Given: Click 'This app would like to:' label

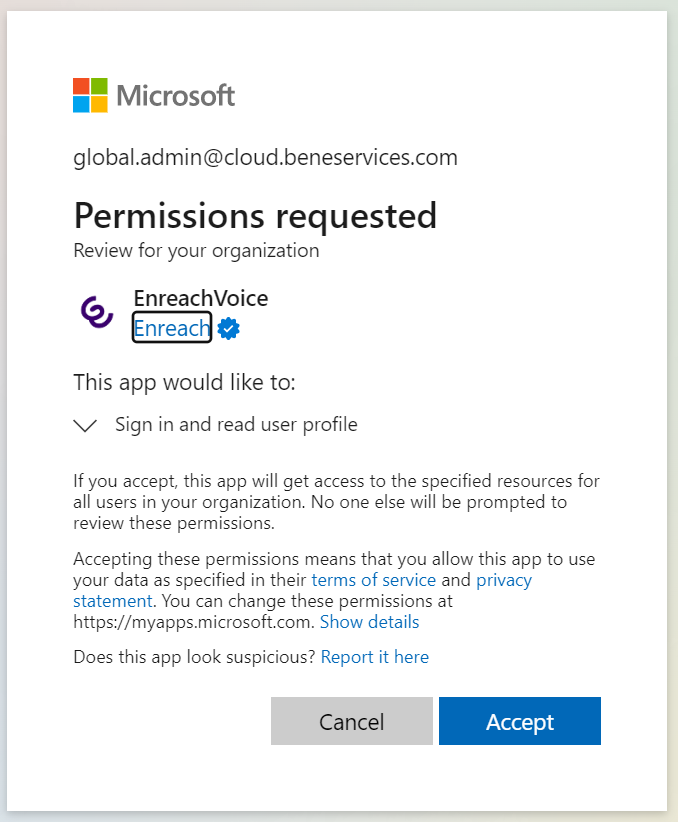Looking at the screenshot, I should pyautogui.click(x=184, y=382).
